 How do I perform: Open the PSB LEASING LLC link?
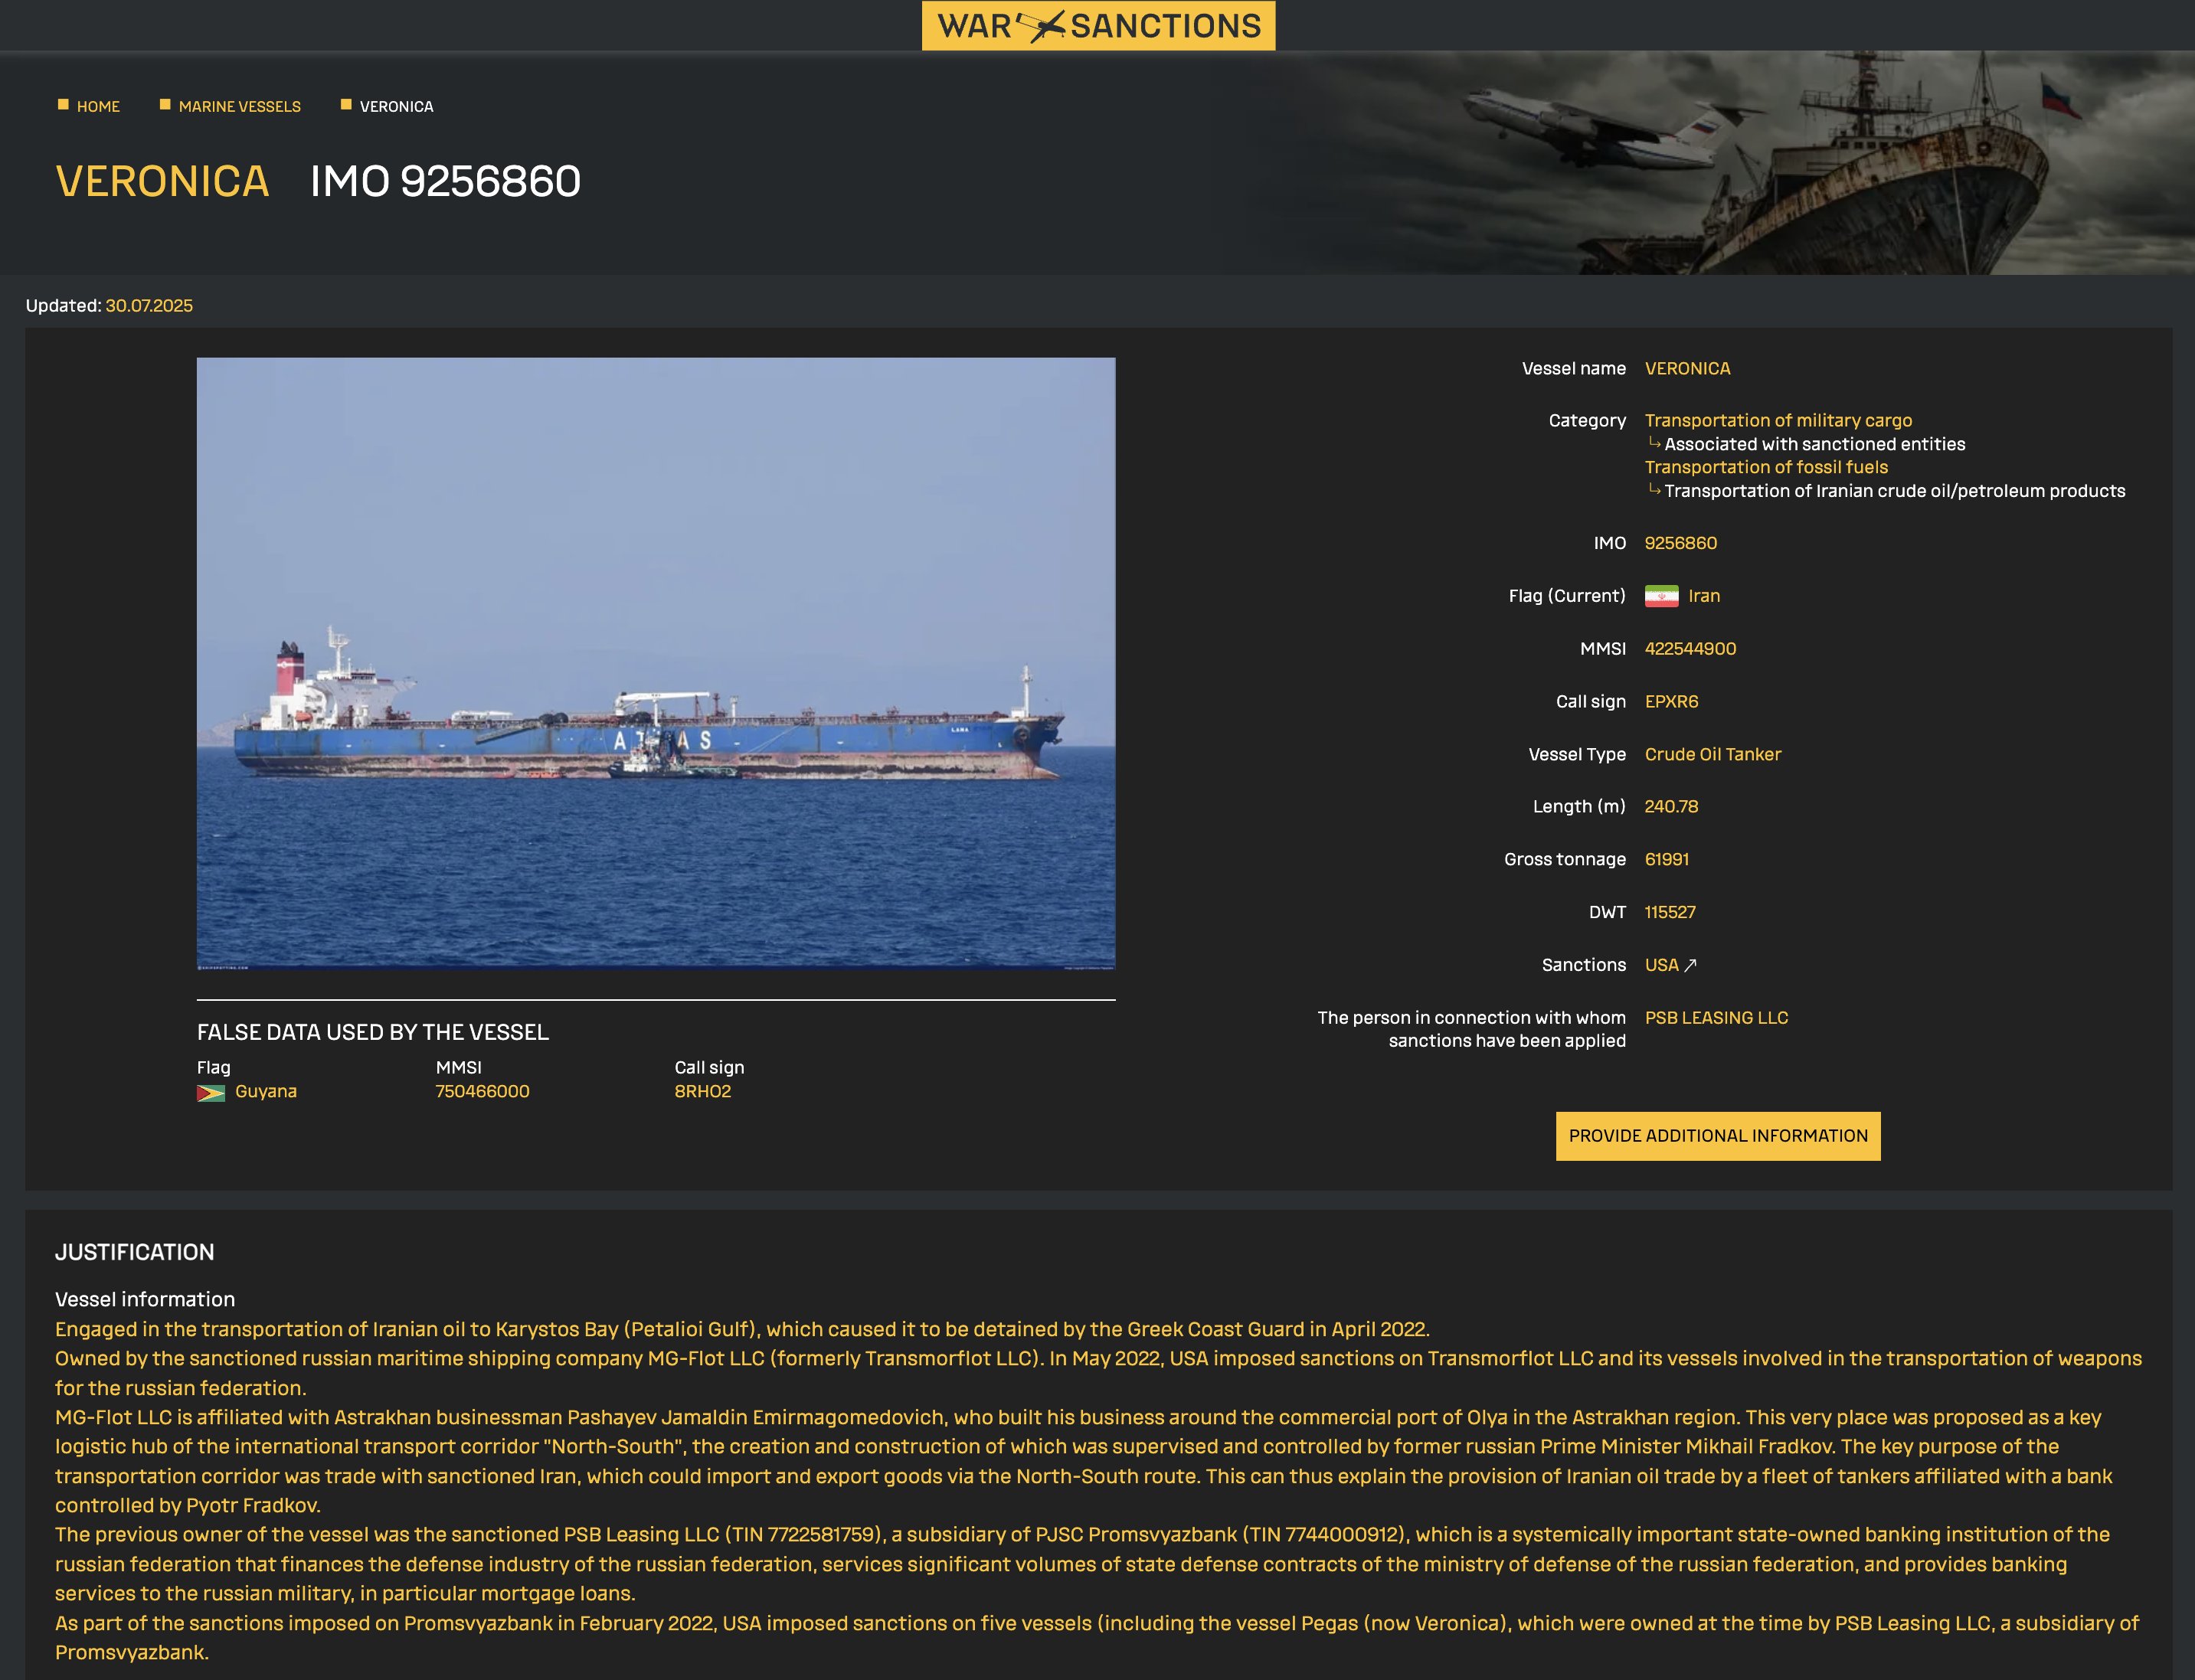(x=1716, y=1018)
